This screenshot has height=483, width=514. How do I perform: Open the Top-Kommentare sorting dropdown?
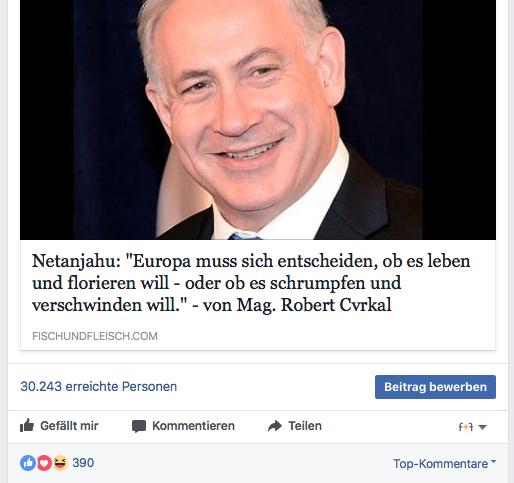pos(444,463)
